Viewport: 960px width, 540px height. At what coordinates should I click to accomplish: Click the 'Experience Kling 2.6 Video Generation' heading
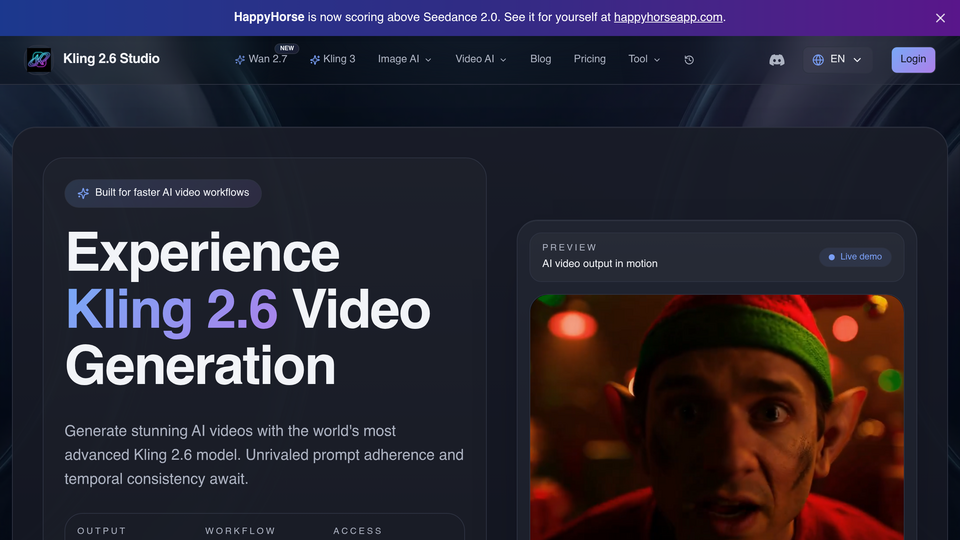248,309
